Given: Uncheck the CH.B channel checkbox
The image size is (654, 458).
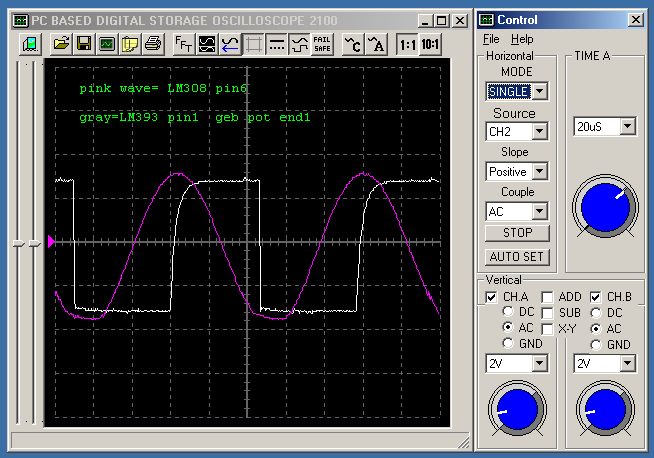Looking at the screenshot, I should tap(596, 297).
